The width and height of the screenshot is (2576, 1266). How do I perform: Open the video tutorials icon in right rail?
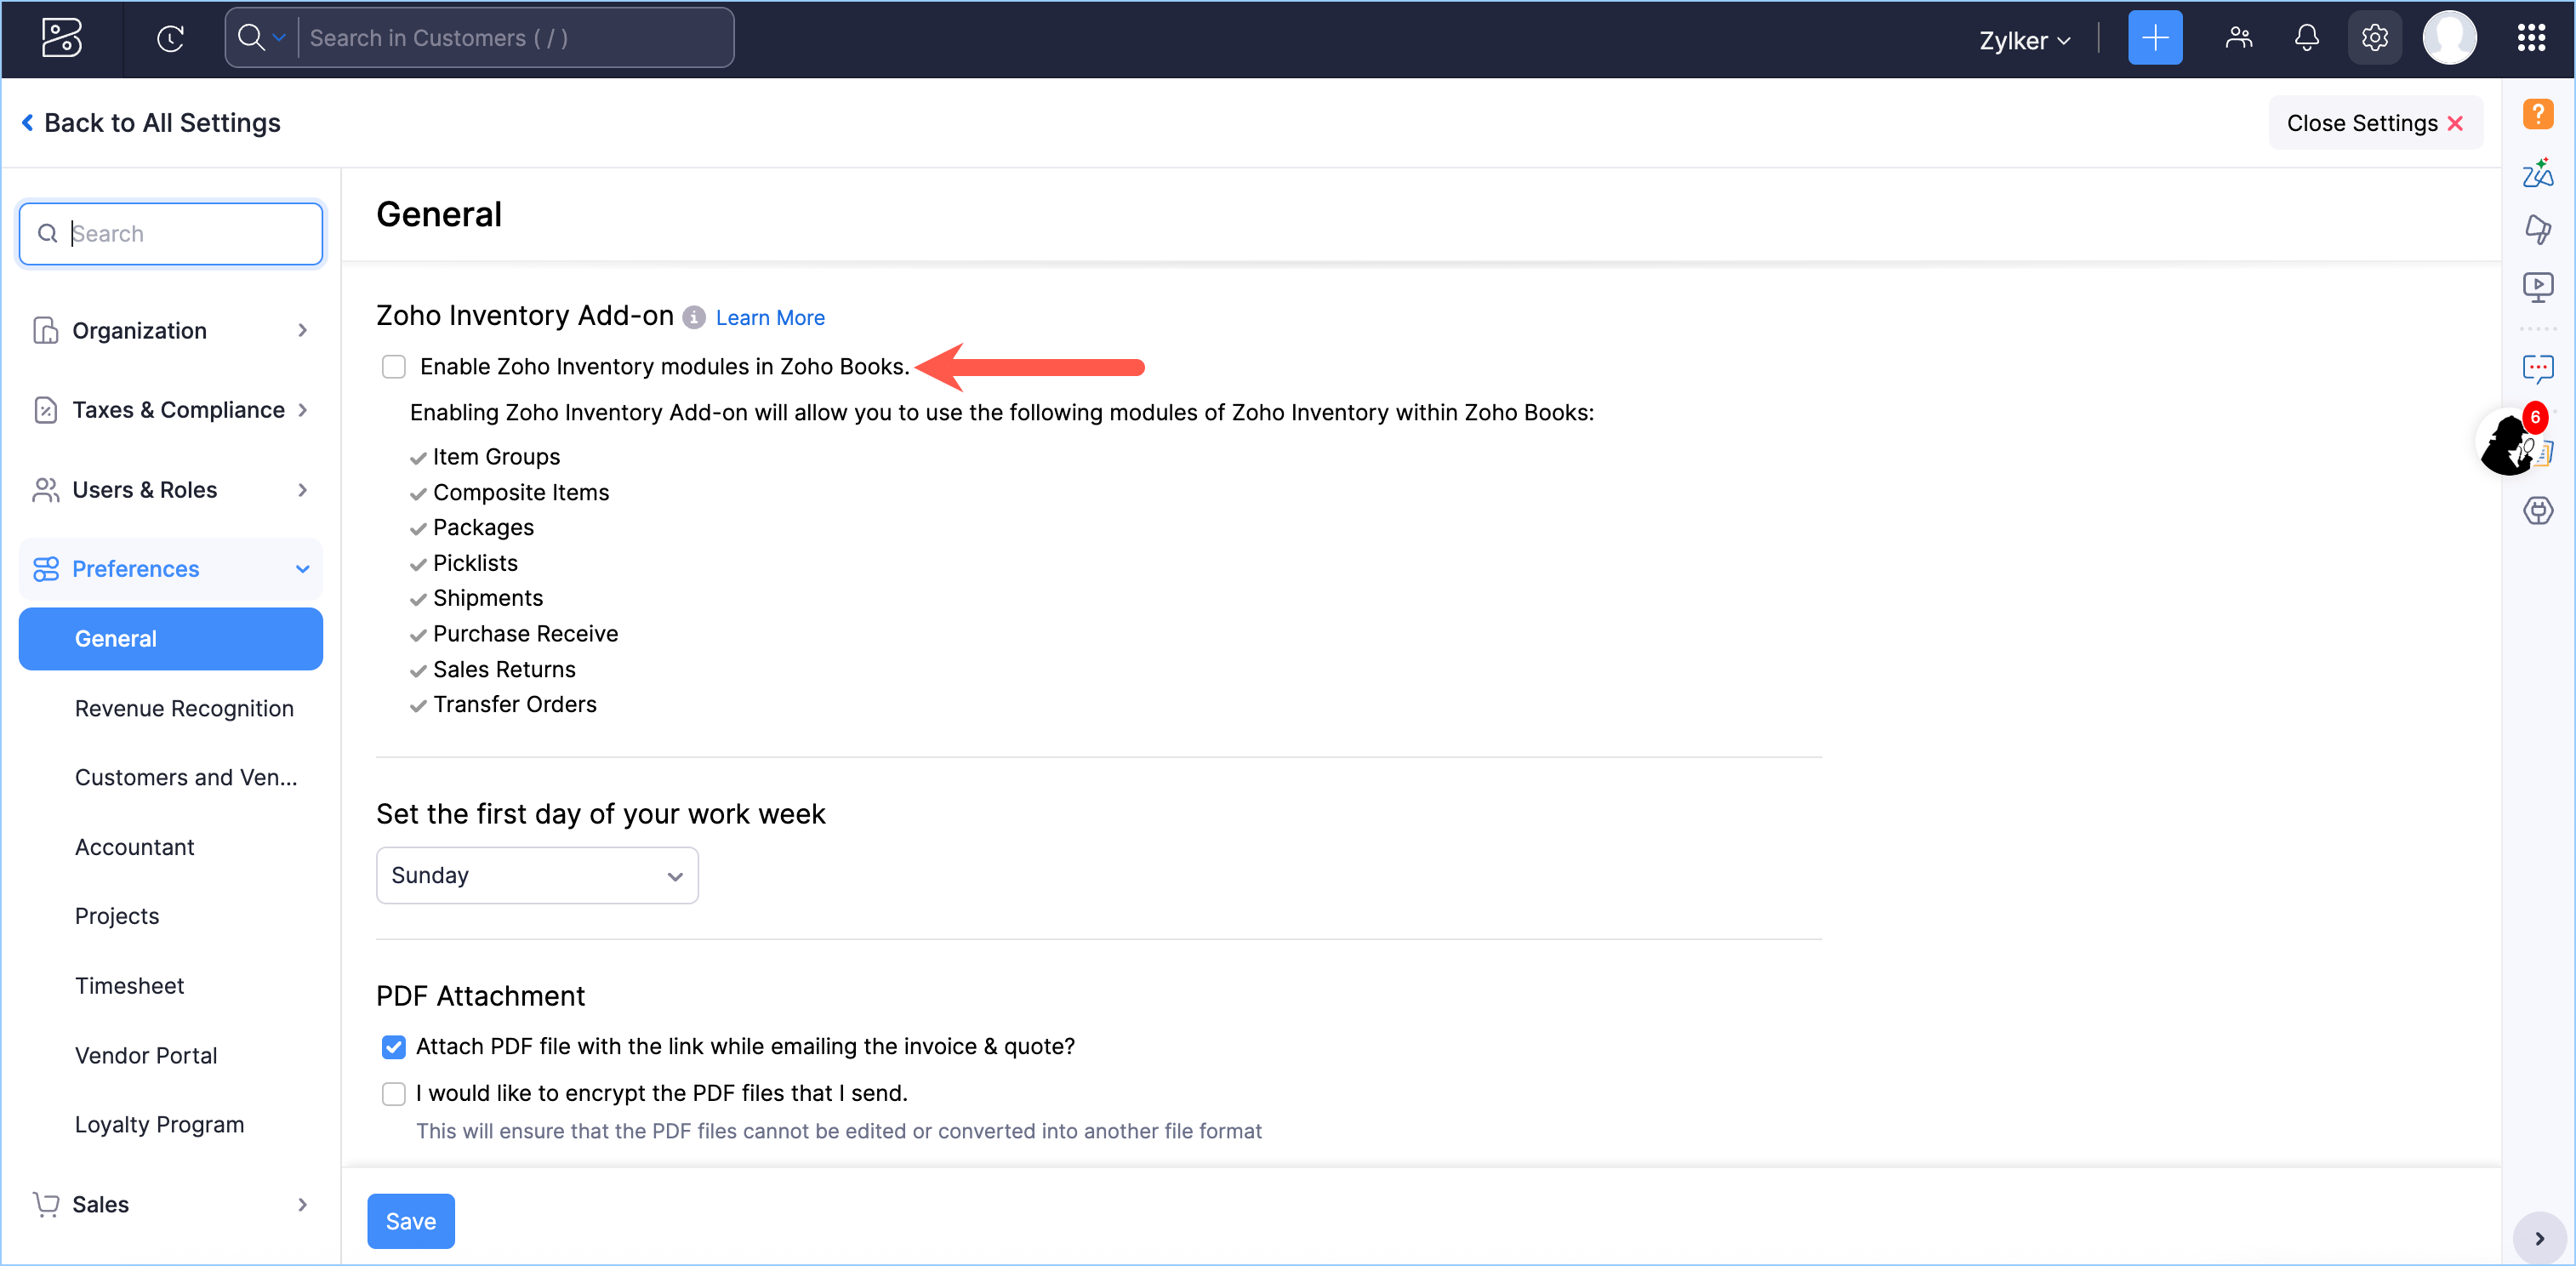pos(2538,288)
